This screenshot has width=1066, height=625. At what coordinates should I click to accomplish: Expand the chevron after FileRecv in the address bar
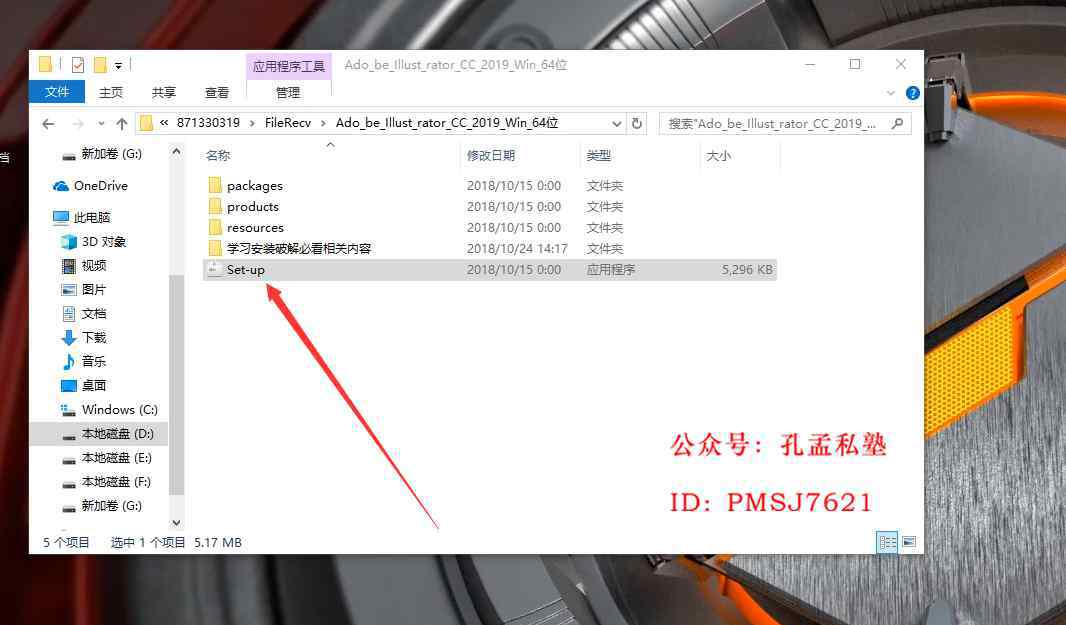(x=323, y=123)
